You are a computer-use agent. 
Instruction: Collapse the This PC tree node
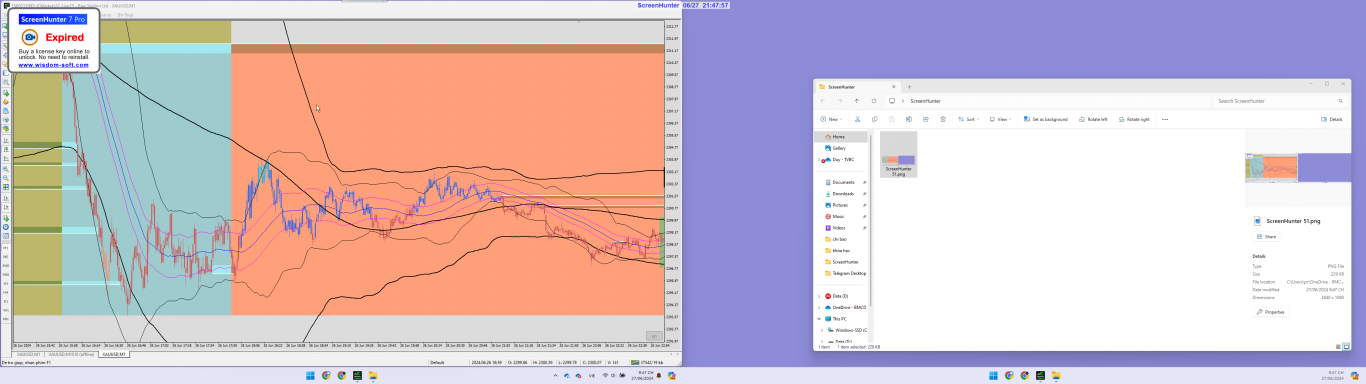[x=820, y=319]
